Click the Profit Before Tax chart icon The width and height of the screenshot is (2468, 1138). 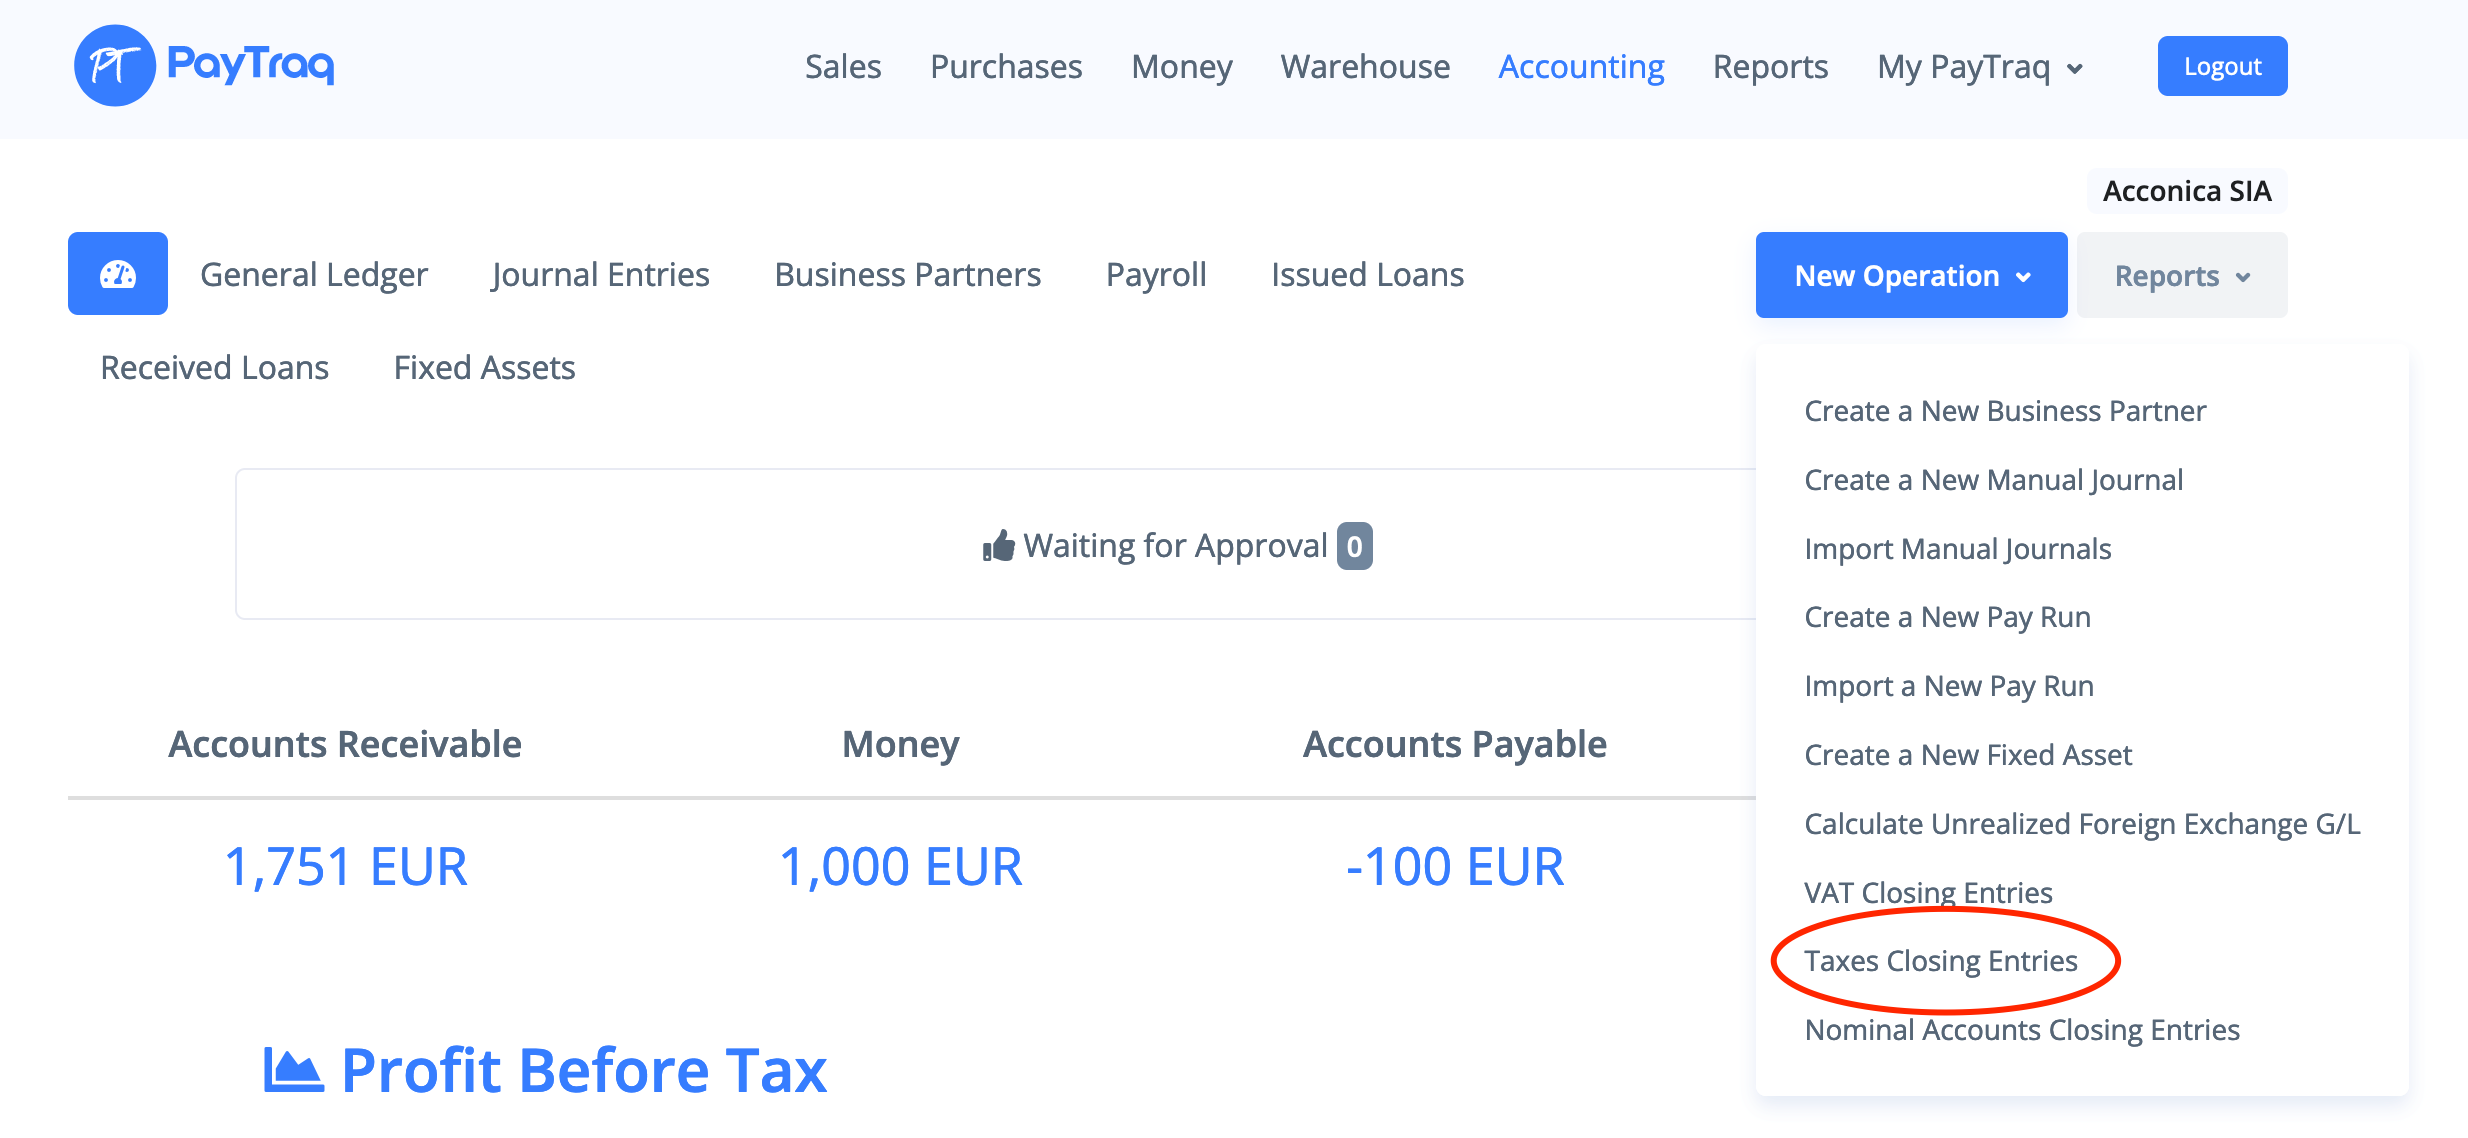(293, 1071)
